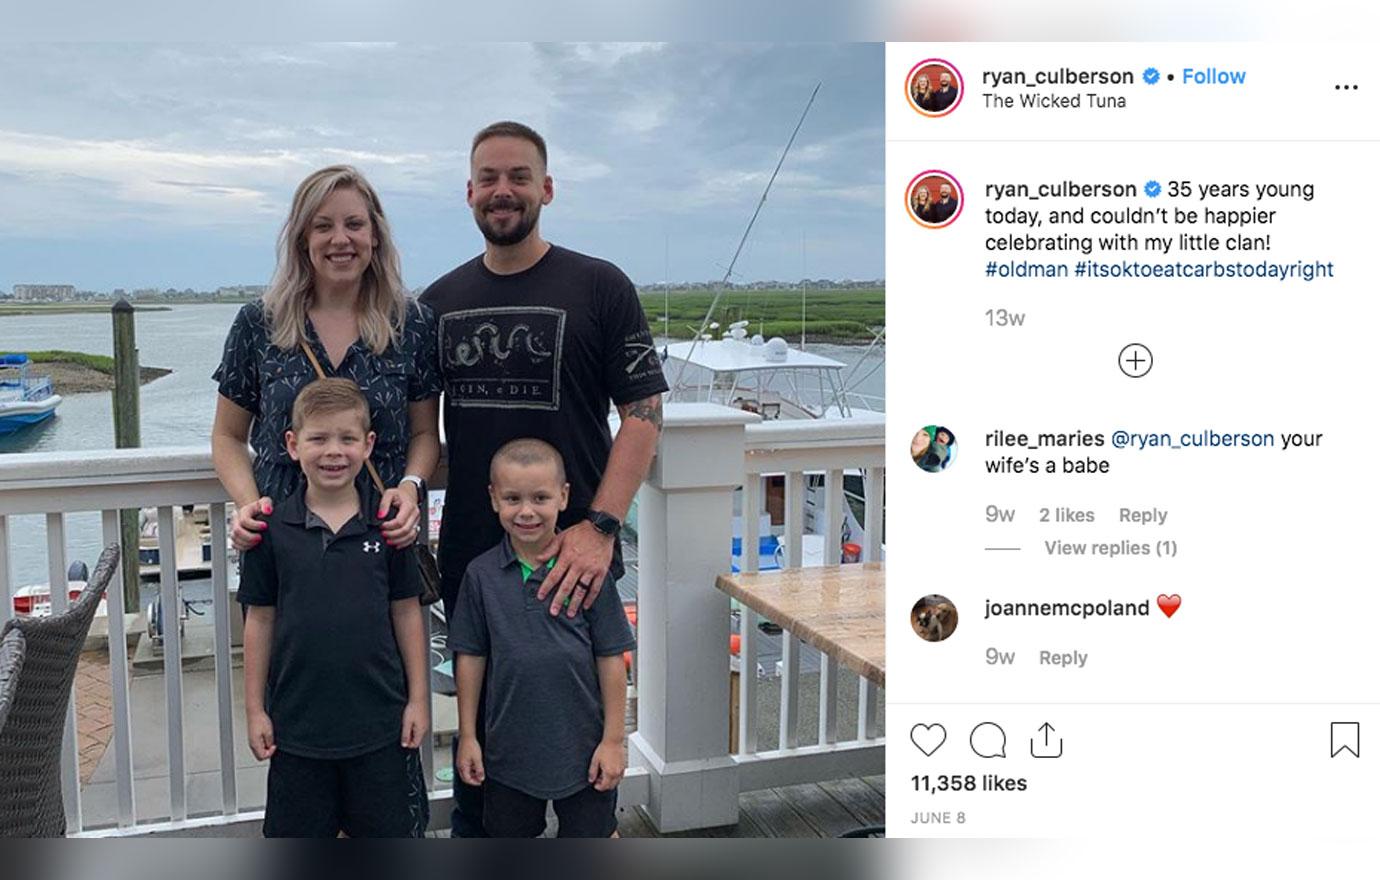
Task: View the 11,358 likes list
Action: point(969,783)
